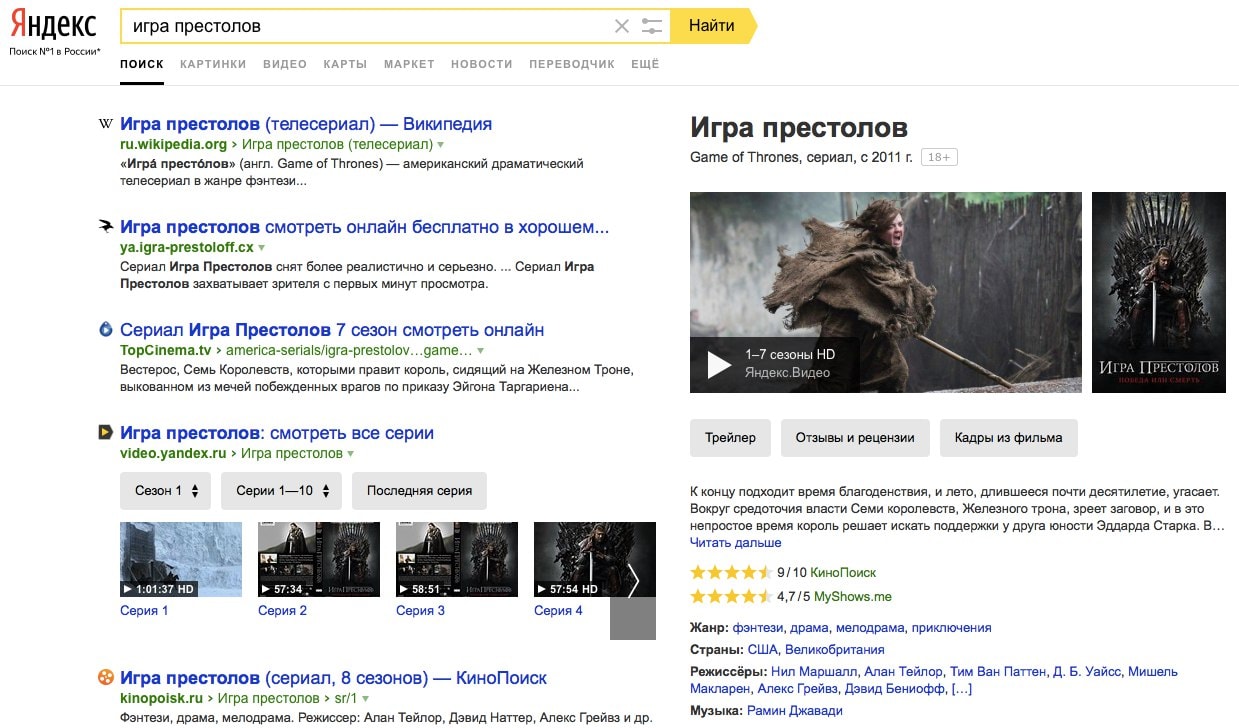Click Wikipedia favicon beside first result
1239x728 pixels.
pyautogui.click(x=106, y=124)
